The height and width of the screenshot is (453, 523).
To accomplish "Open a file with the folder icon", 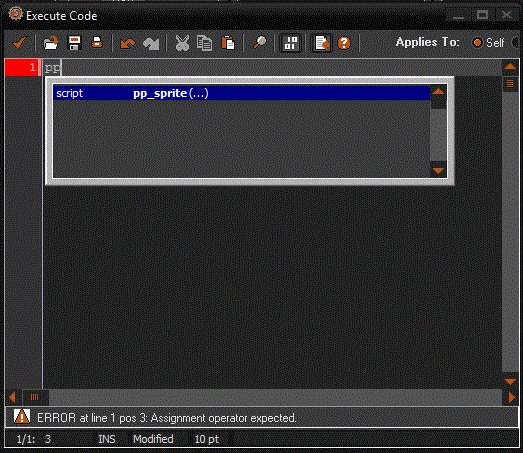I will pyautogui.click(x=51, y=43).
